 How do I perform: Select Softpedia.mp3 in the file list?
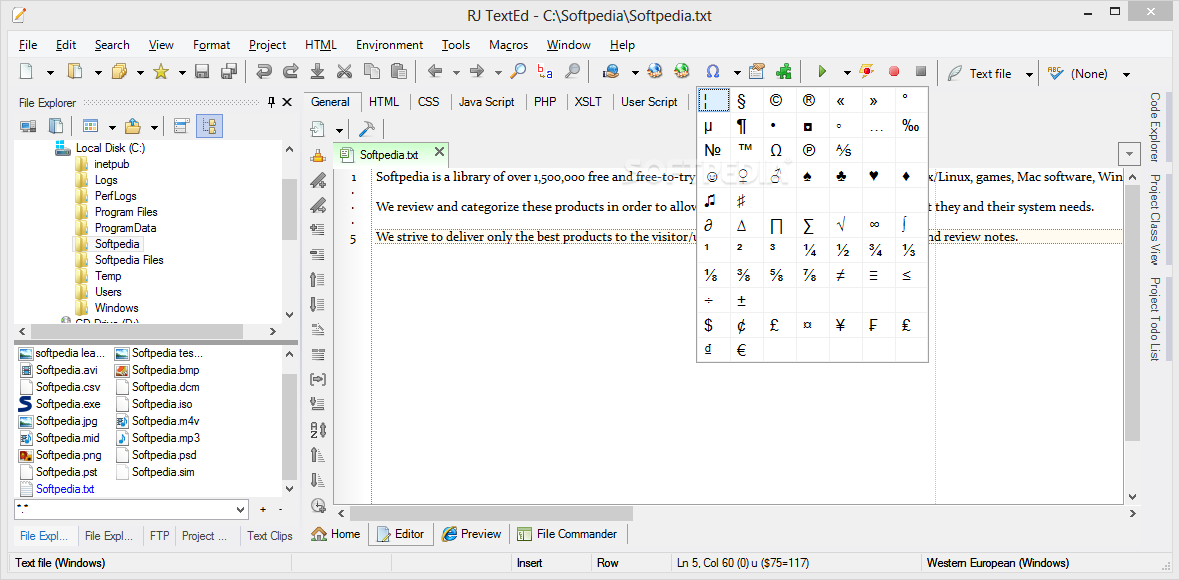[x=166, y=438]
